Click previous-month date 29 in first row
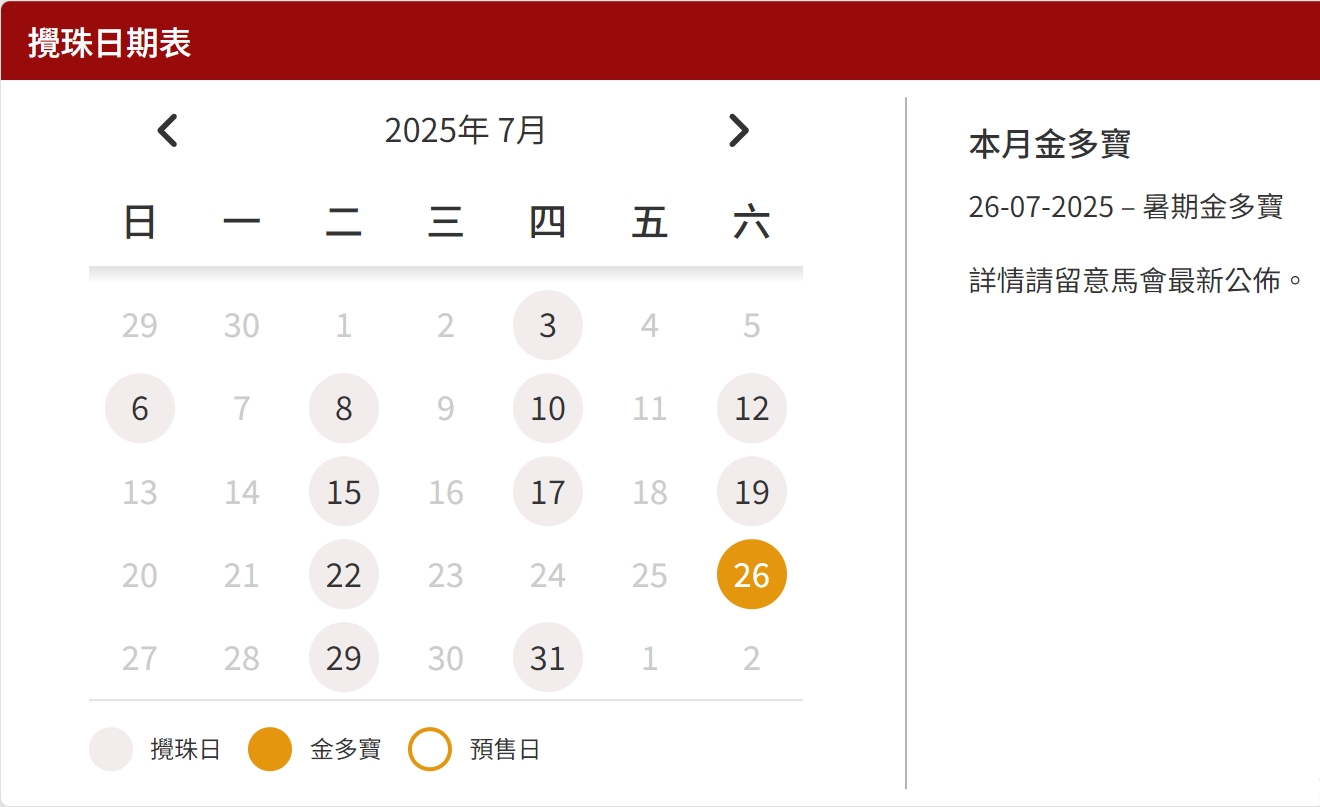Image resolution: width=1320 pixels, height=807 pixels. (140, 325)
